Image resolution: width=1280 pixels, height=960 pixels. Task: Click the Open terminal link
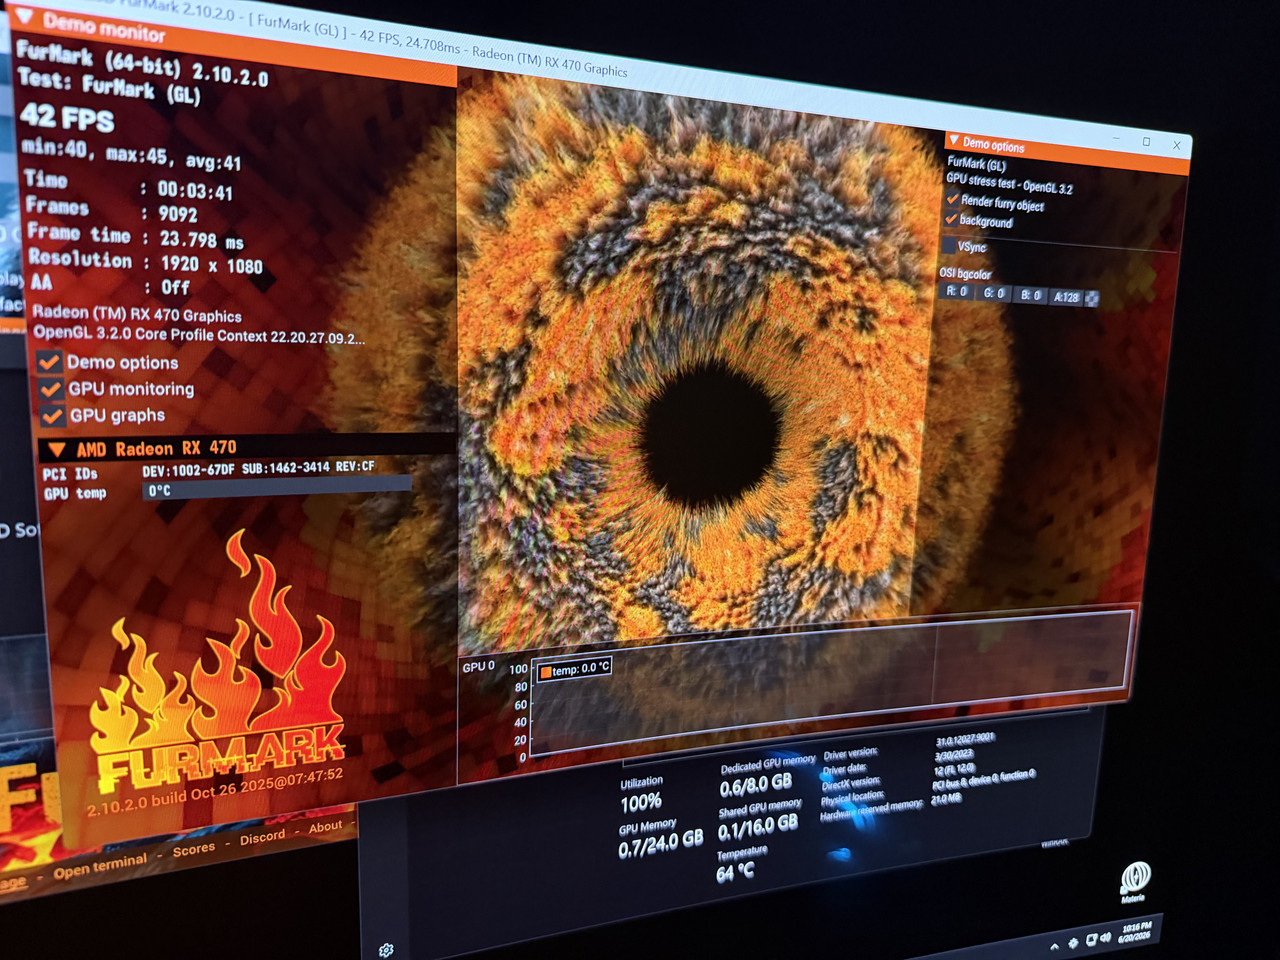tap(100, 866)
